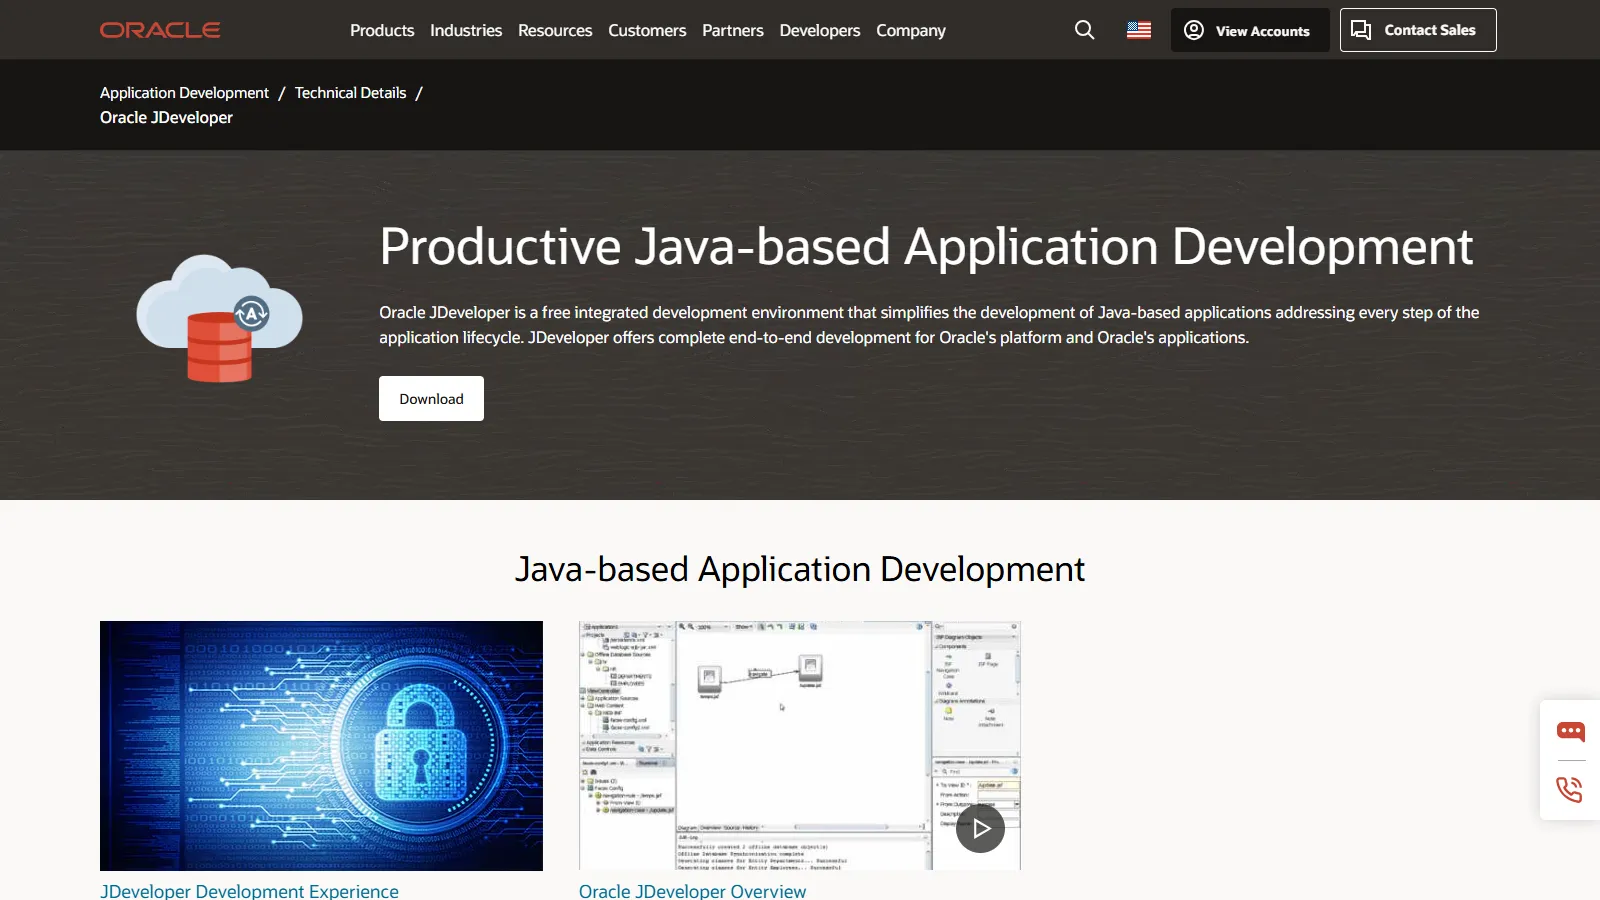Click the Download button
Viewport: 1600px width, 900px height.
click(x=430, y=398)
